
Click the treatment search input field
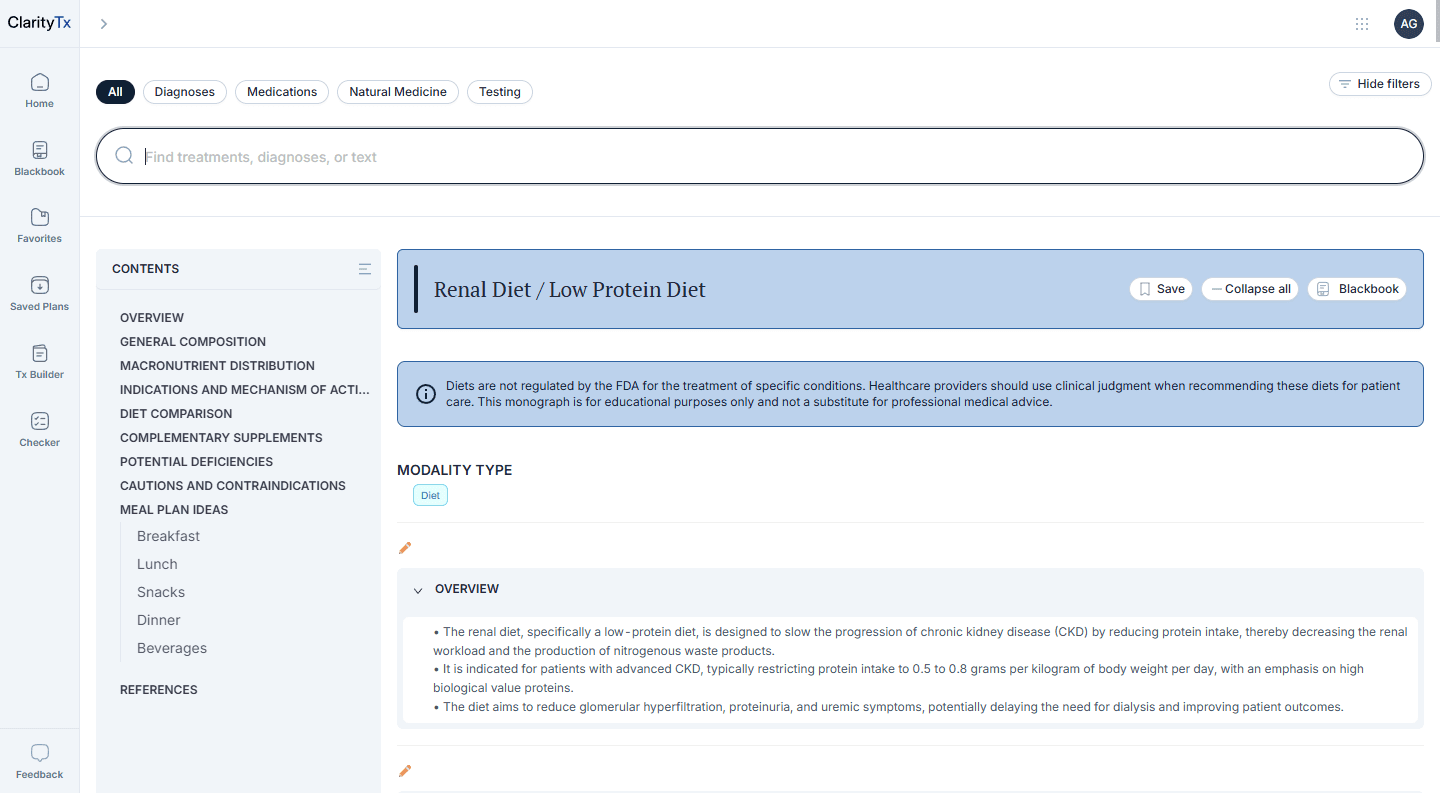coord(760,157)
